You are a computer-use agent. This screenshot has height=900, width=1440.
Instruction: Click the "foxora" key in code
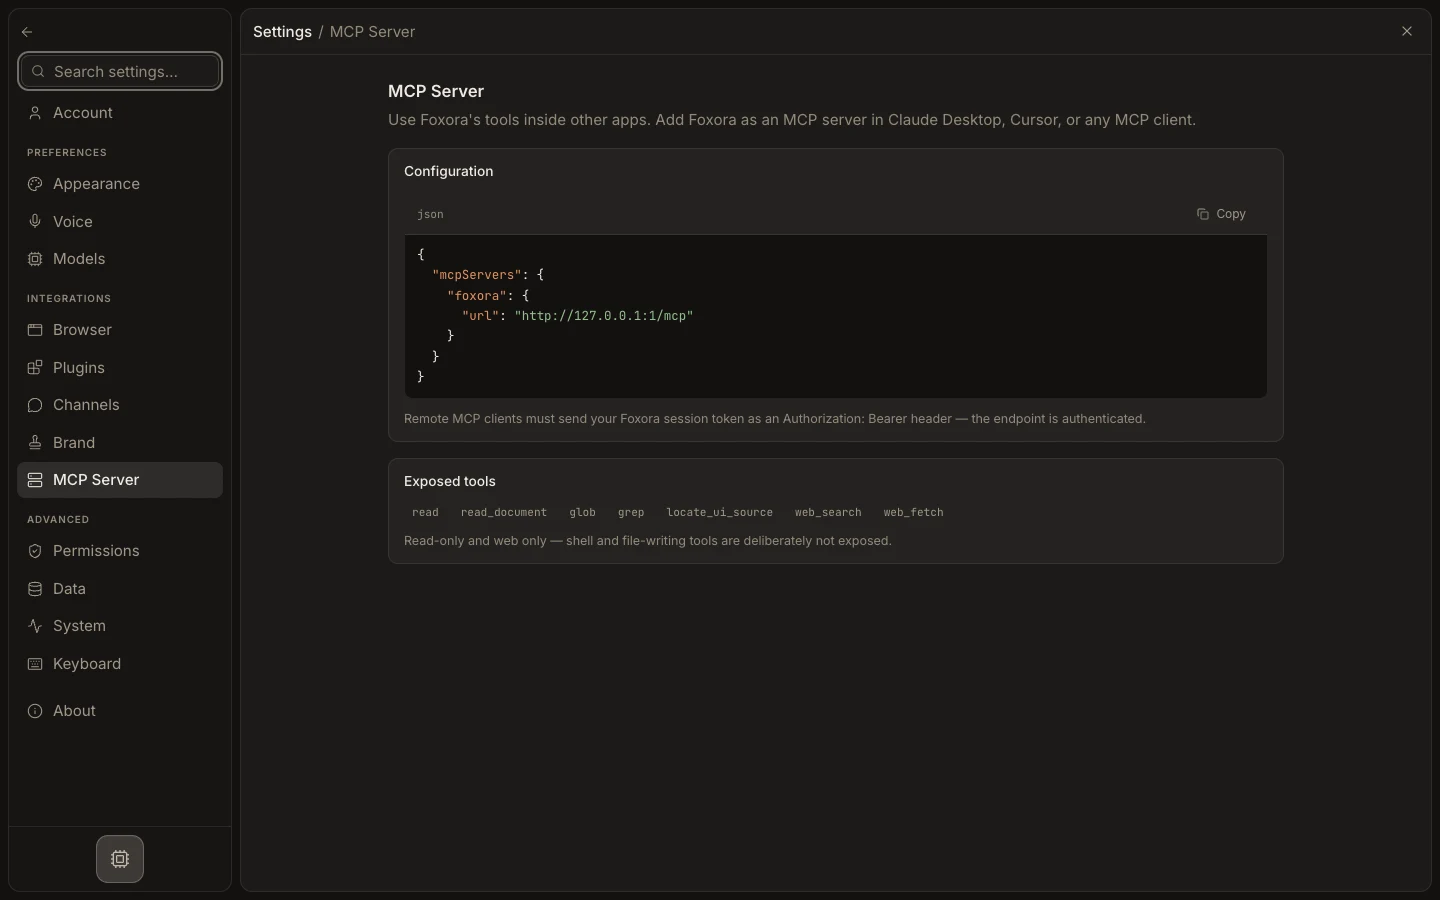coord(477,296)
